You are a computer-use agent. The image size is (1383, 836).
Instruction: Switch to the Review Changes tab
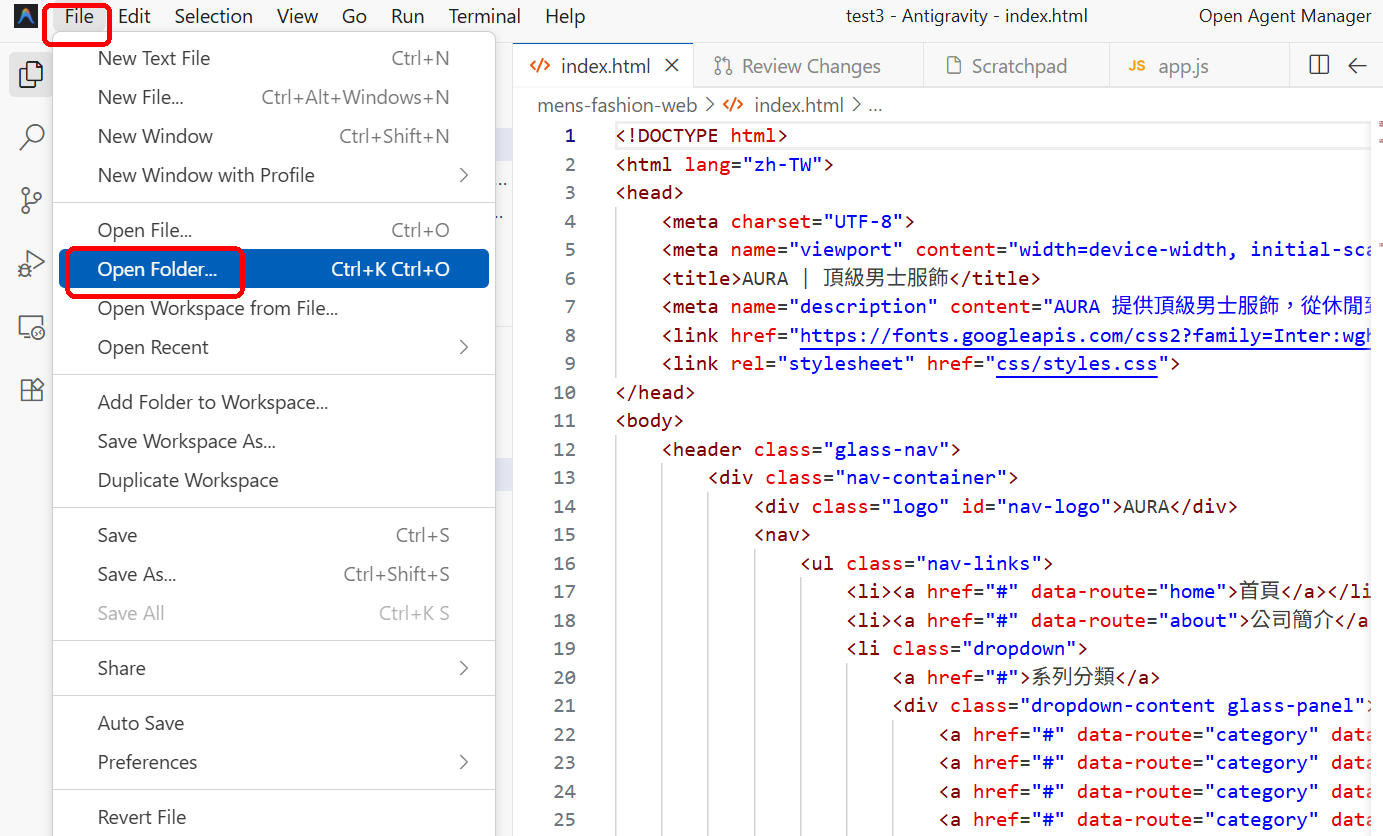[x=798, y=66]
